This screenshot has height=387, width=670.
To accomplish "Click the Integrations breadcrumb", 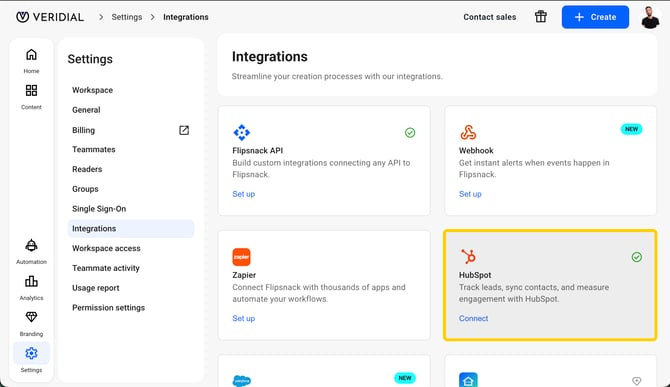I will click(x=186, y=17).
